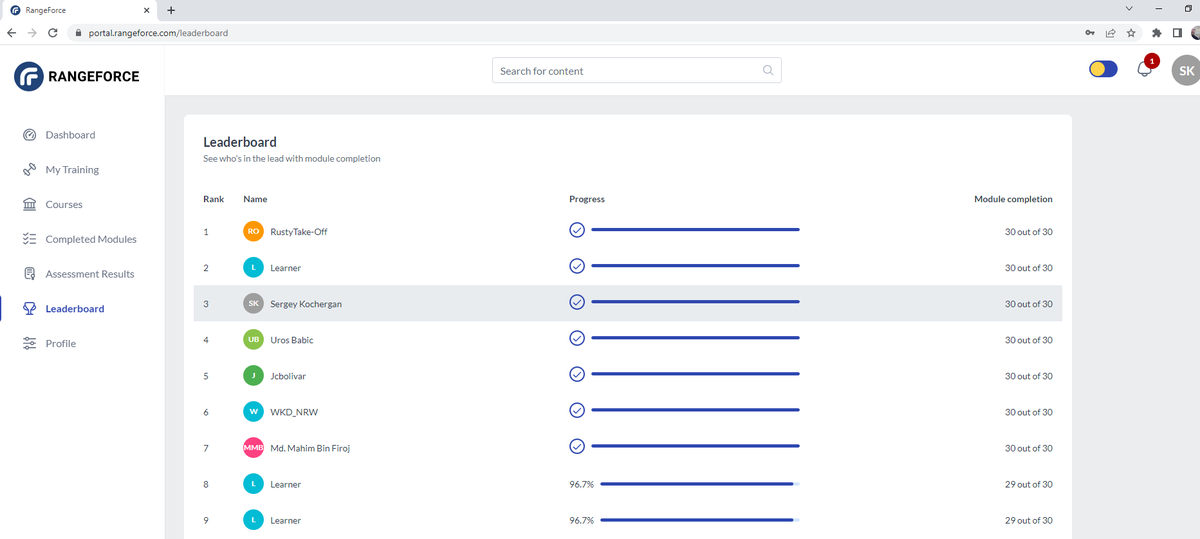Click WKD_NRW's W avatar

click(254, 412)
